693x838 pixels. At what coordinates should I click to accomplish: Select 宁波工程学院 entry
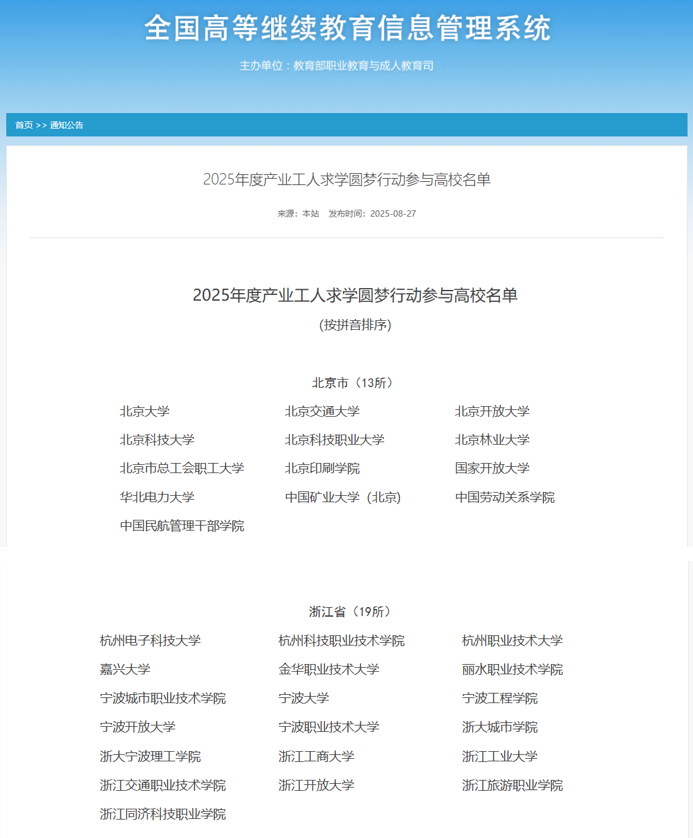click(x=500, y=698)
